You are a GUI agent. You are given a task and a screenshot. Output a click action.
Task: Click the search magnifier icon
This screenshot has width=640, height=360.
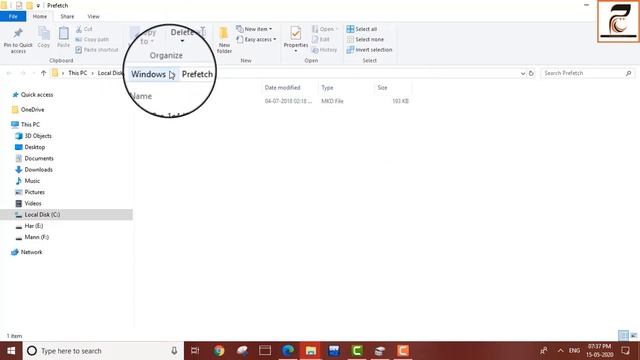click(x=629, y=73)
